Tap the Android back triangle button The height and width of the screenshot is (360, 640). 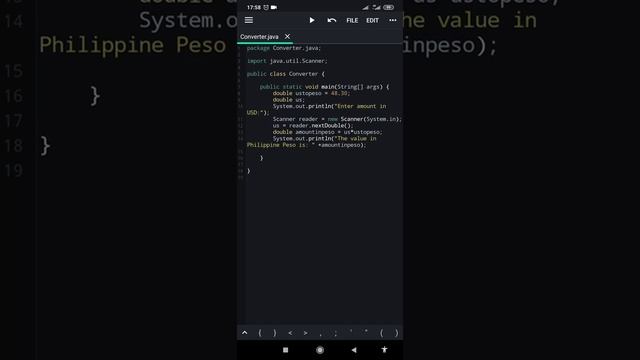pos(354,350)
